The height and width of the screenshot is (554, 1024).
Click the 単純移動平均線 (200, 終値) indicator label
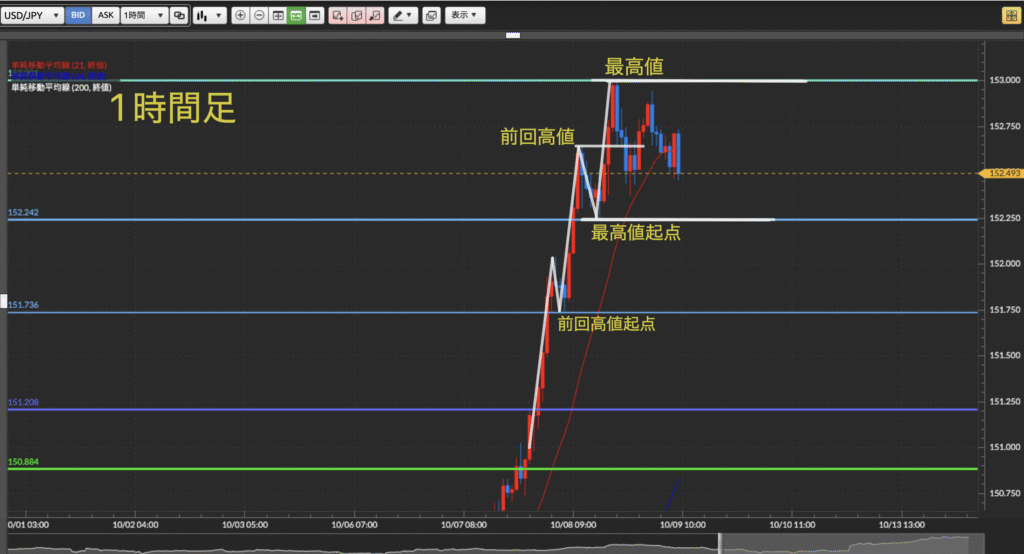(x=60, y=88)
